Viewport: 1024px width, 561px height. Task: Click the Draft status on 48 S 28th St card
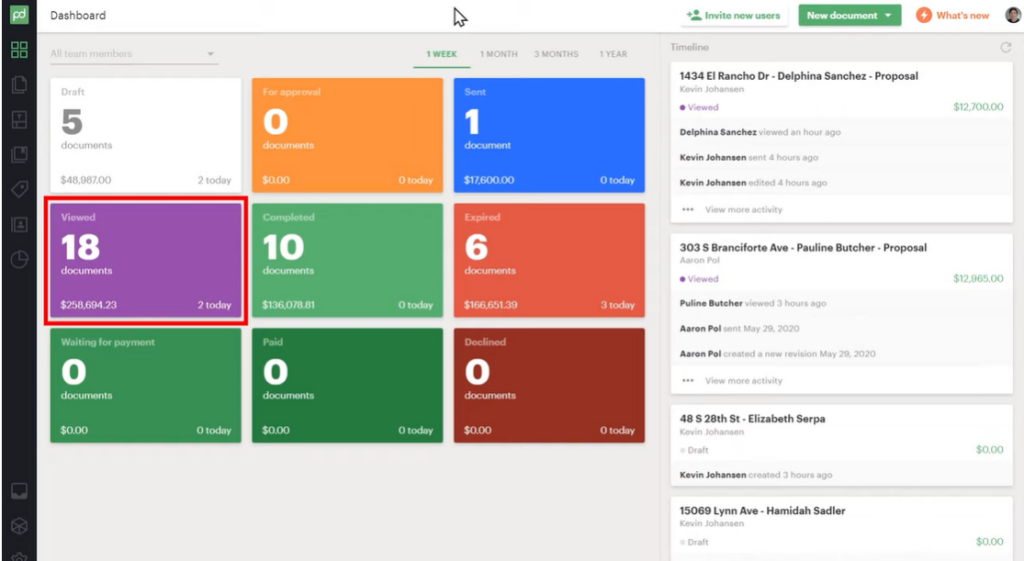pos(694,450)
